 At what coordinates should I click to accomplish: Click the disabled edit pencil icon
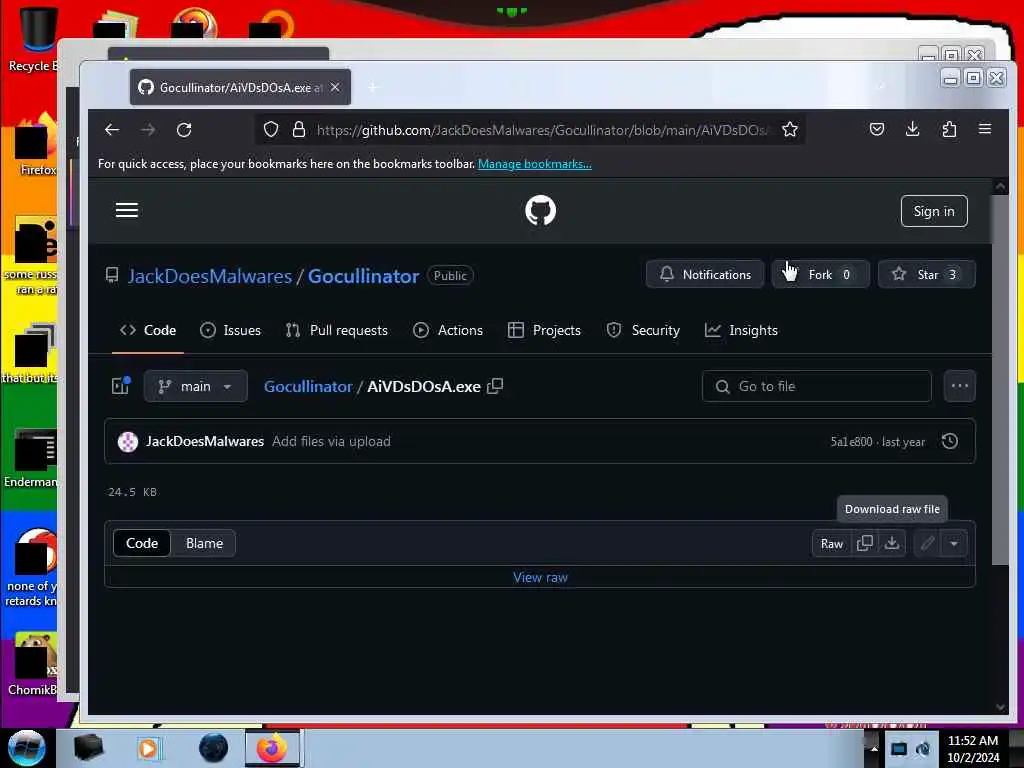pyautogui.click(x=927, y=543)
